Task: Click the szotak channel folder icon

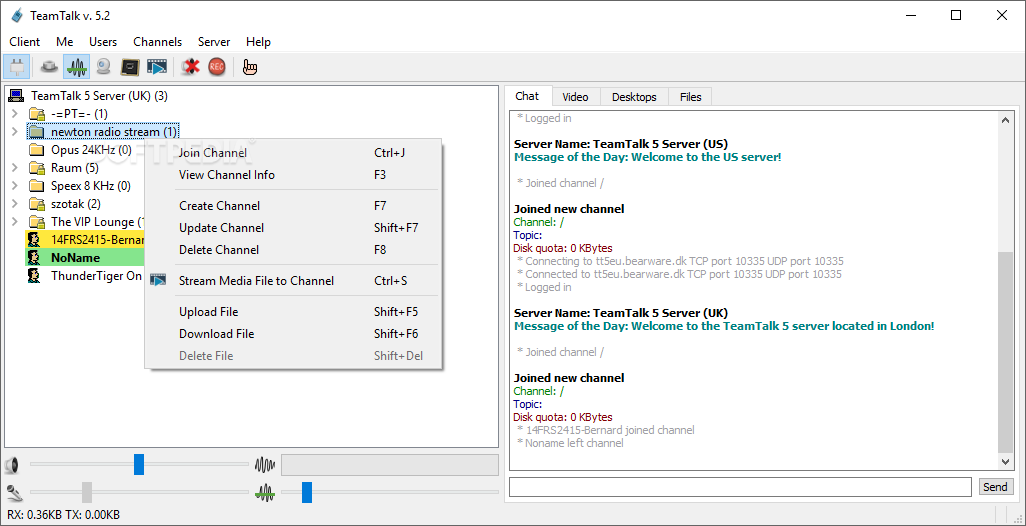Action: click(37, 204)
